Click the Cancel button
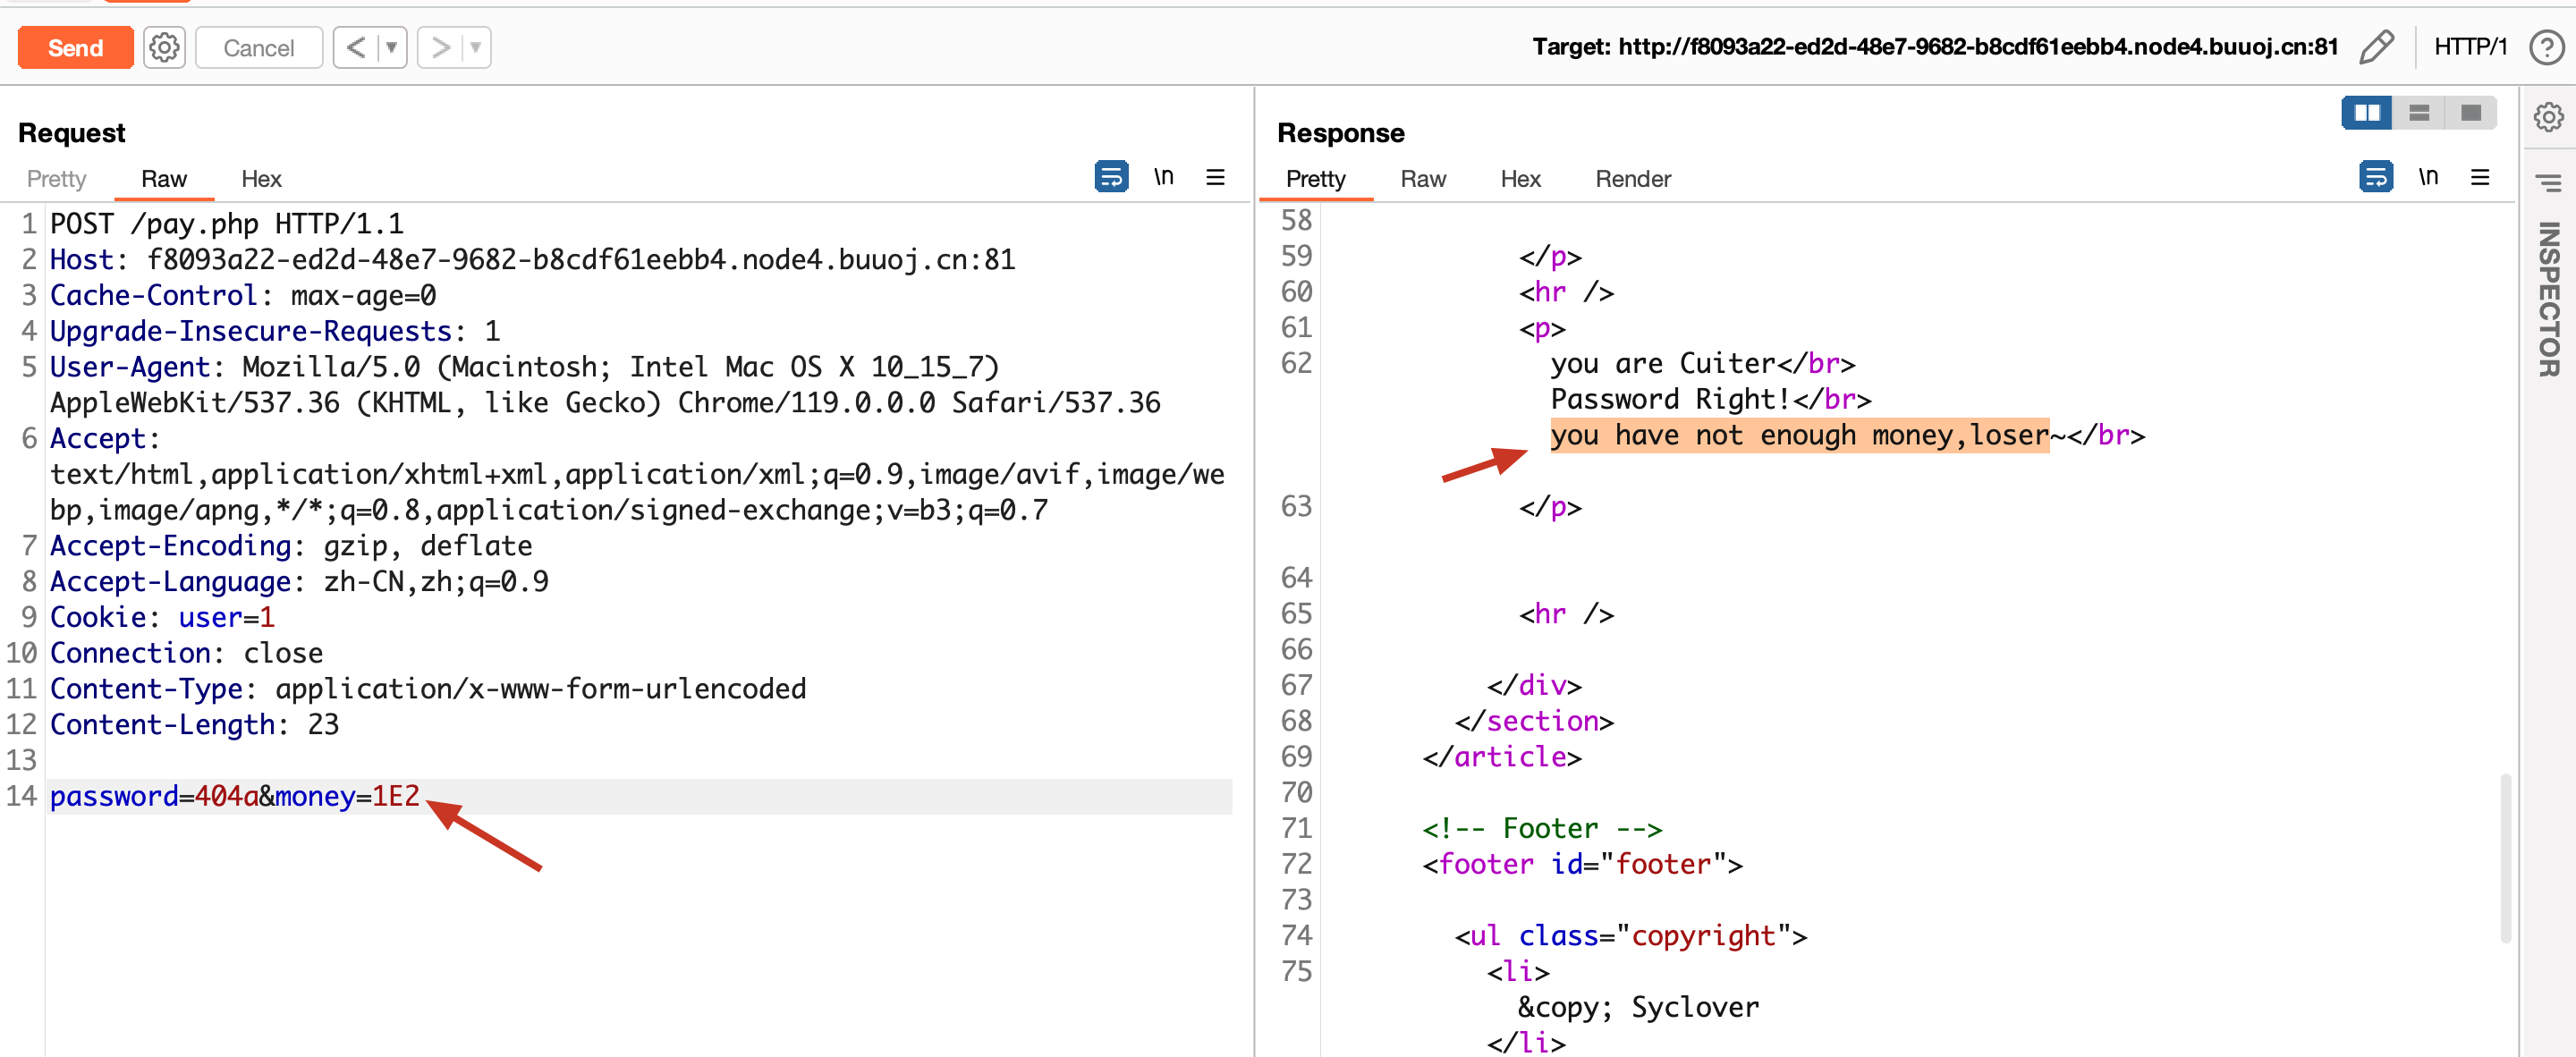Screen dimensions: 2576x1057 click(258, 47)
